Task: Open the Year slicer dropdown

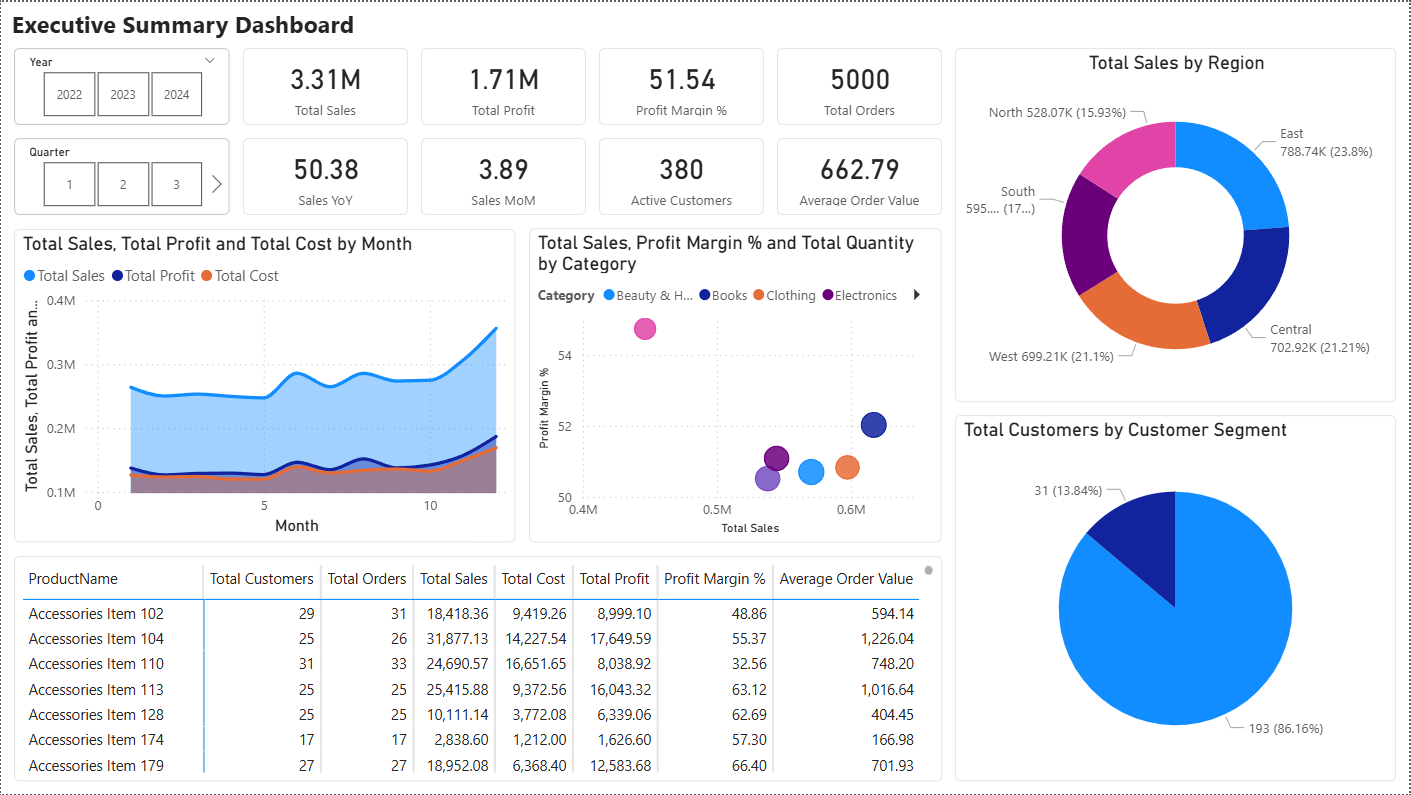Action: pyautogui.click(x=209, y=59)
